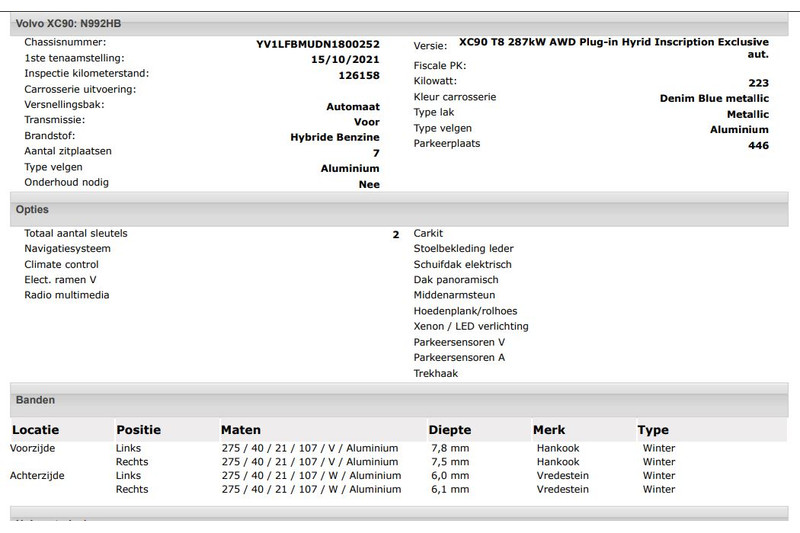Image resolution: width=800 pixels, height=533 pixels.
Task: Click the Hybride Benzine fuel value
Action: coord(334,137)
